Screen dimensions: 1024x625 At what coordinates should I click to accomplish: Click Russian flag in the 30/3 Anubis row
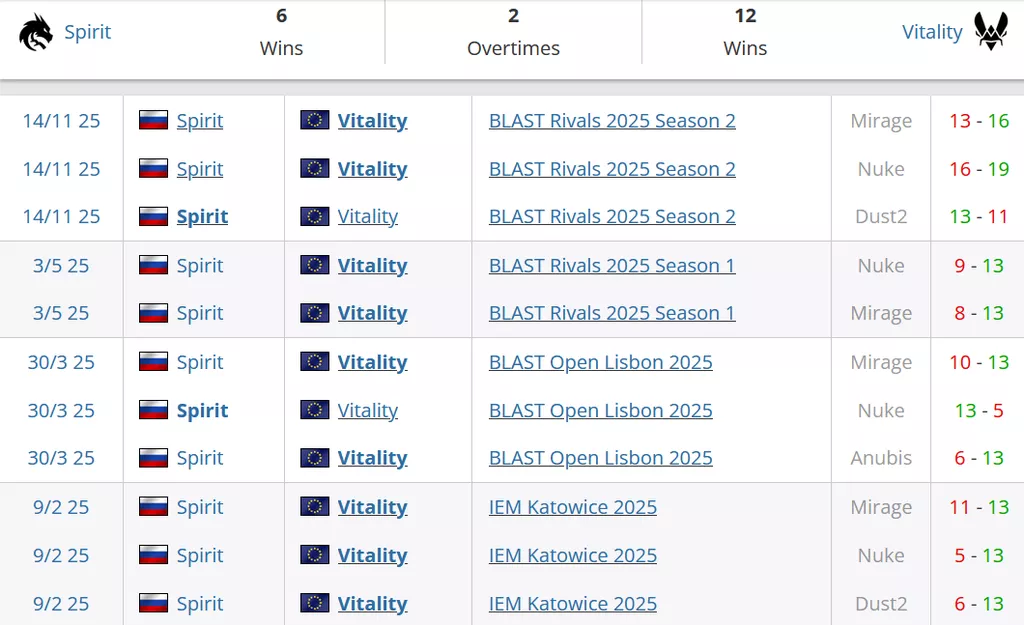153,458
